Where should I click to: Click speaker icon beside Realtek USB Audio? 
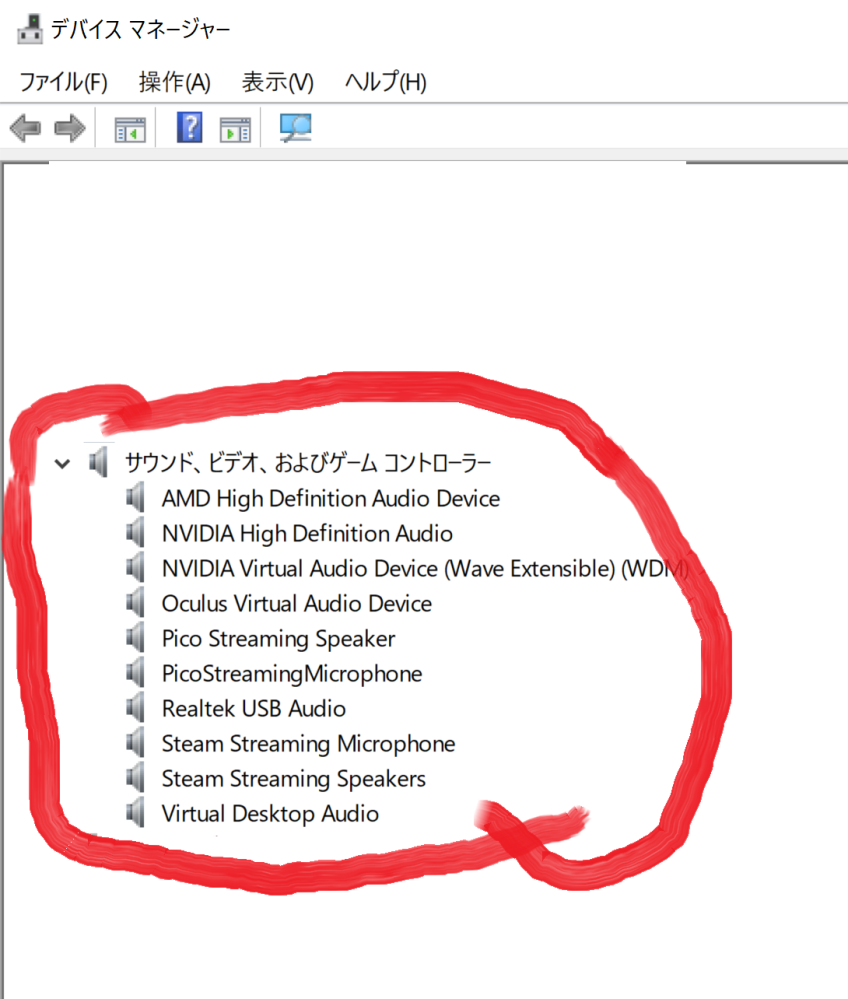pos(135,708)
